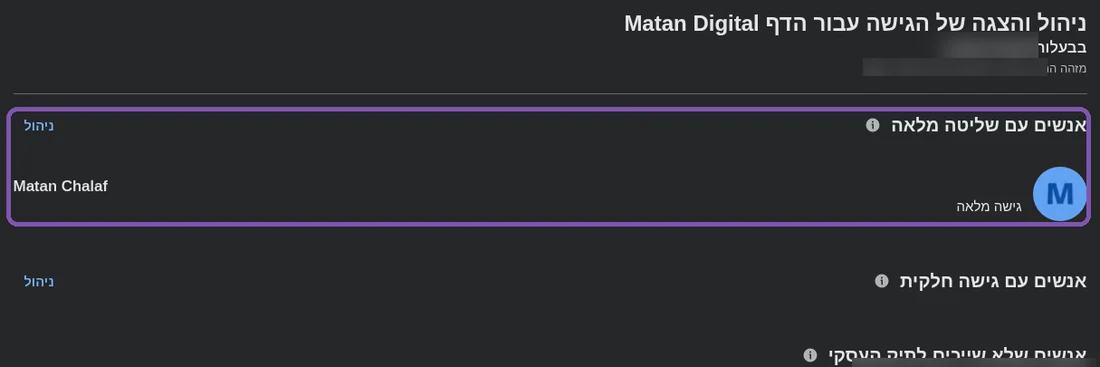The image size is (1100, 367).
Task: Click the בבעלות ownership label
Action: [x=1062, y=48]
